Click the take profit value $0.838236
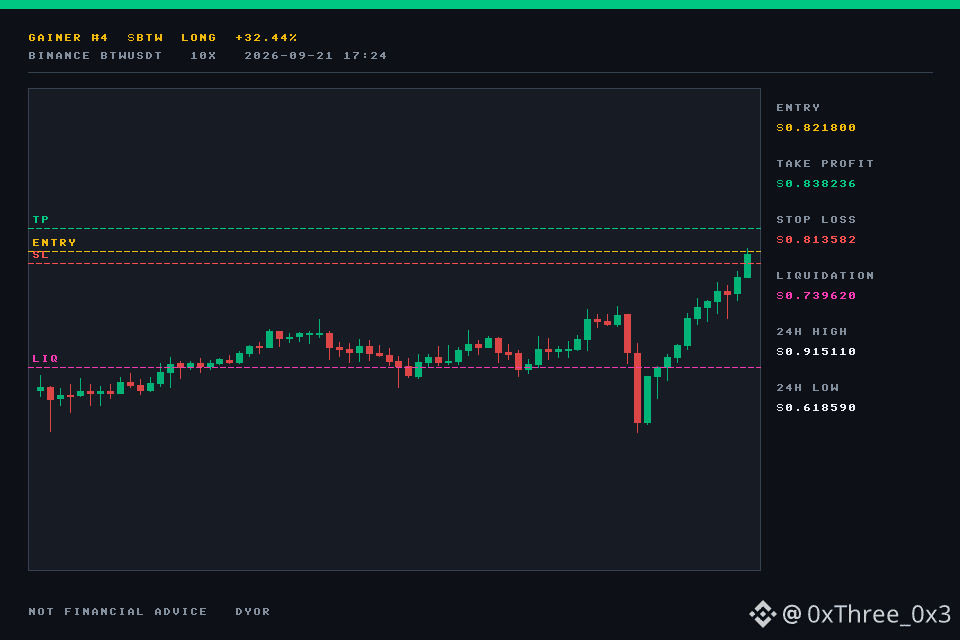The image size is (960, 640). click(x=816, y=184)
